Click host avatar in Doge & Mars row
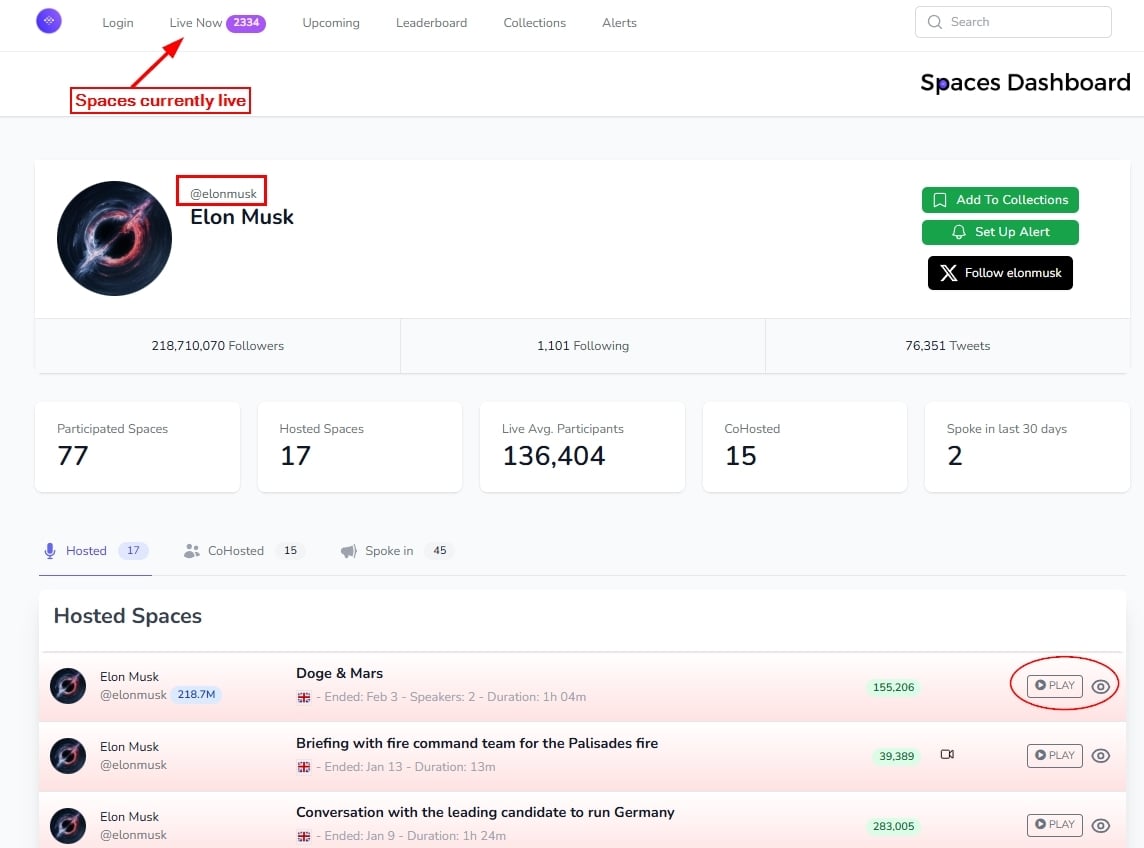The image size is (1144, 848). 68,686
